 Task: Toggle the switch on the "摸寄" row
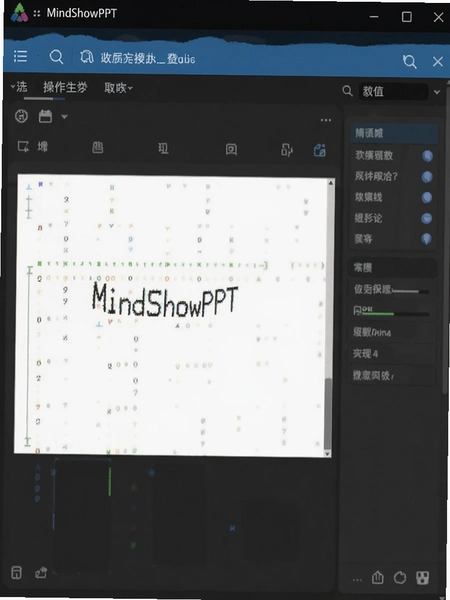pyautogui.click(x=426, y=239)
